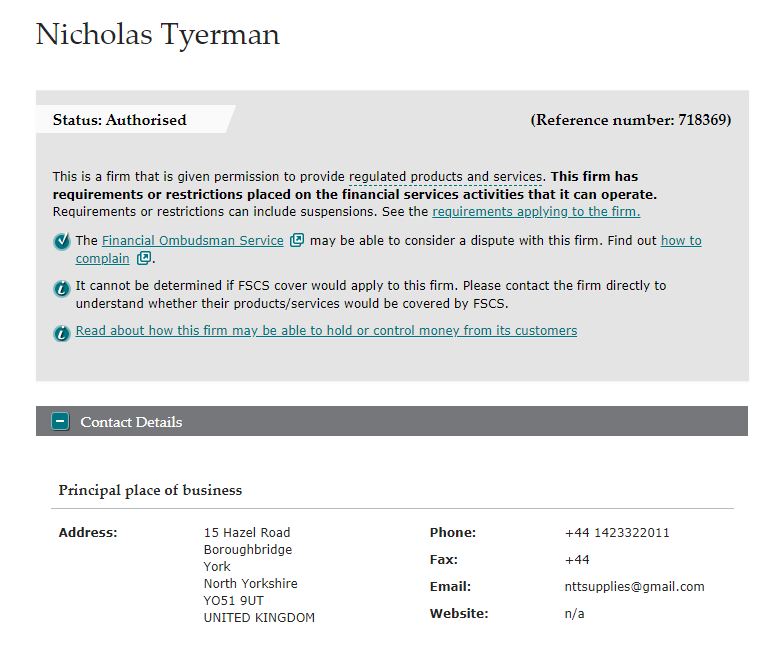Click the Nicholas Tyerman page heading
771x652 pixels.
(157, 35)
